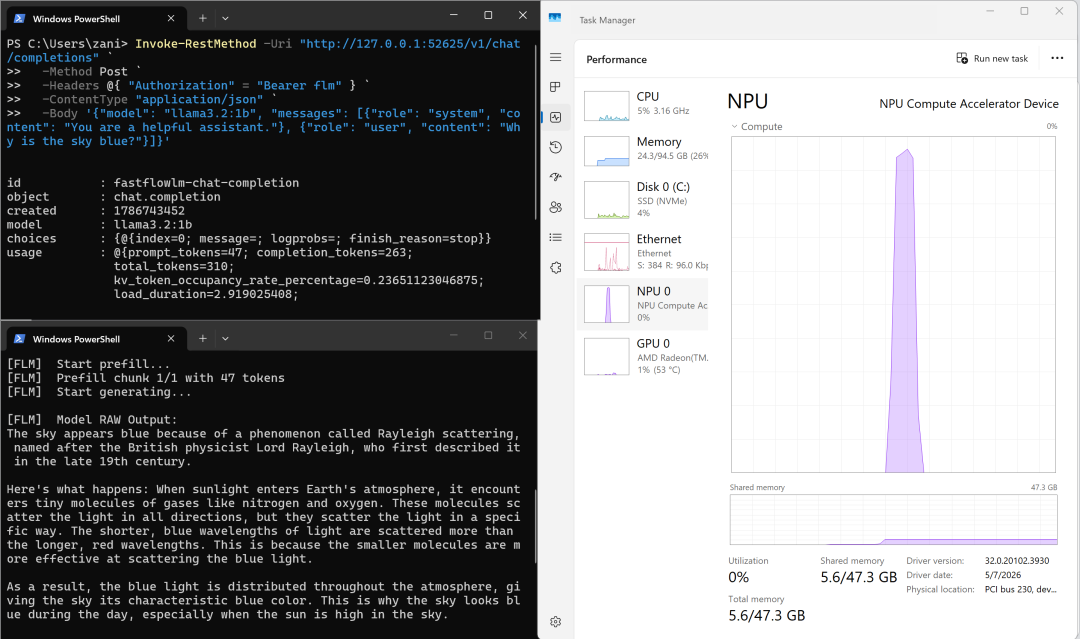Image resolution: width=1080 pixels, height=639 pixels.
Task: Click PowerShell icon in top window tab
Action: tap(19, 19)
